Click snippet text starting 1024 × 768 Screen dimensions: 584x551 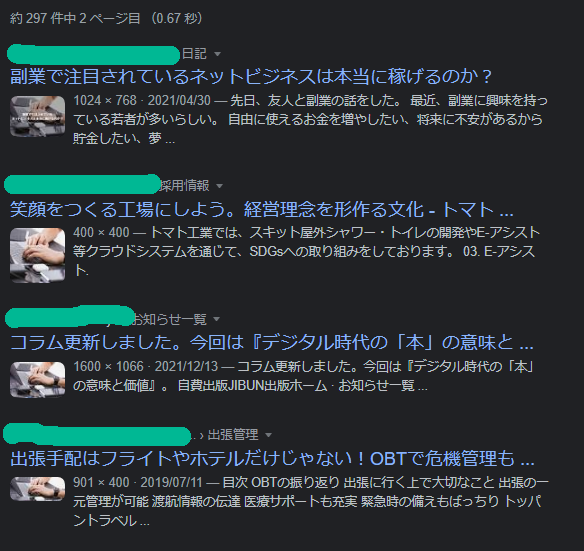pyautogui.click(x=310, y=119)
